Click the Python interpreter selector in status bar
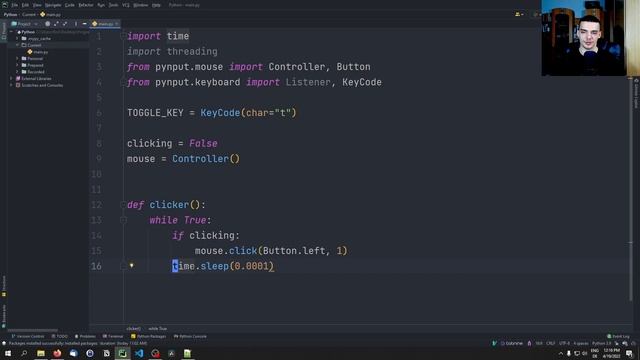The width and height of the screenshot is (640, 360). click(602, 343)
